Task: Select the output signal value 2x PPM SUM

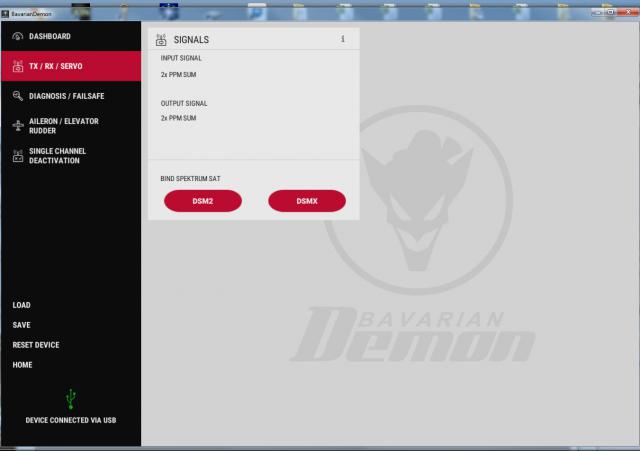Action: [178, 118]
